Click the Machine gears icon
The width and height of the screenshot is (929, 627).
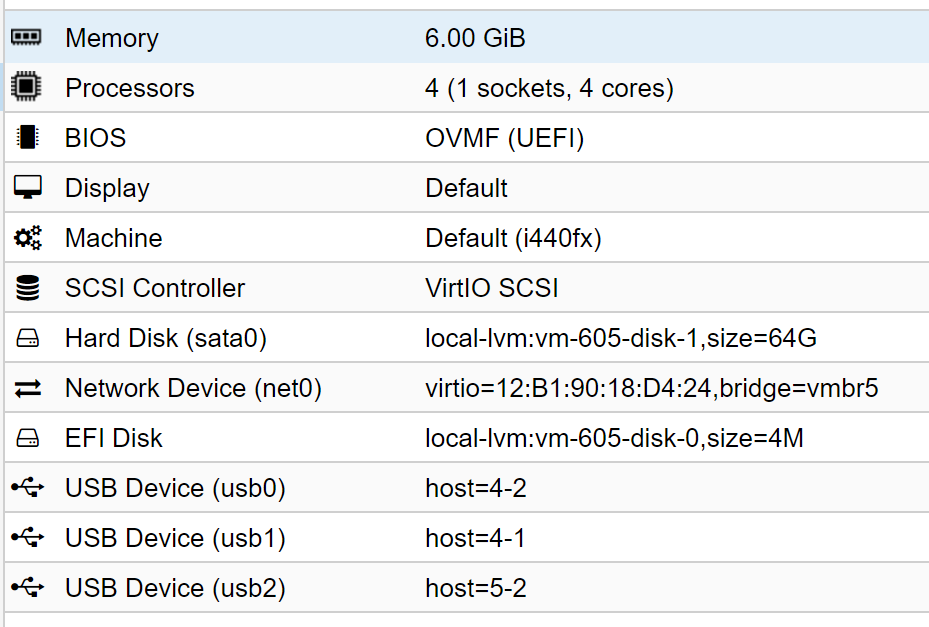[27, 238]
